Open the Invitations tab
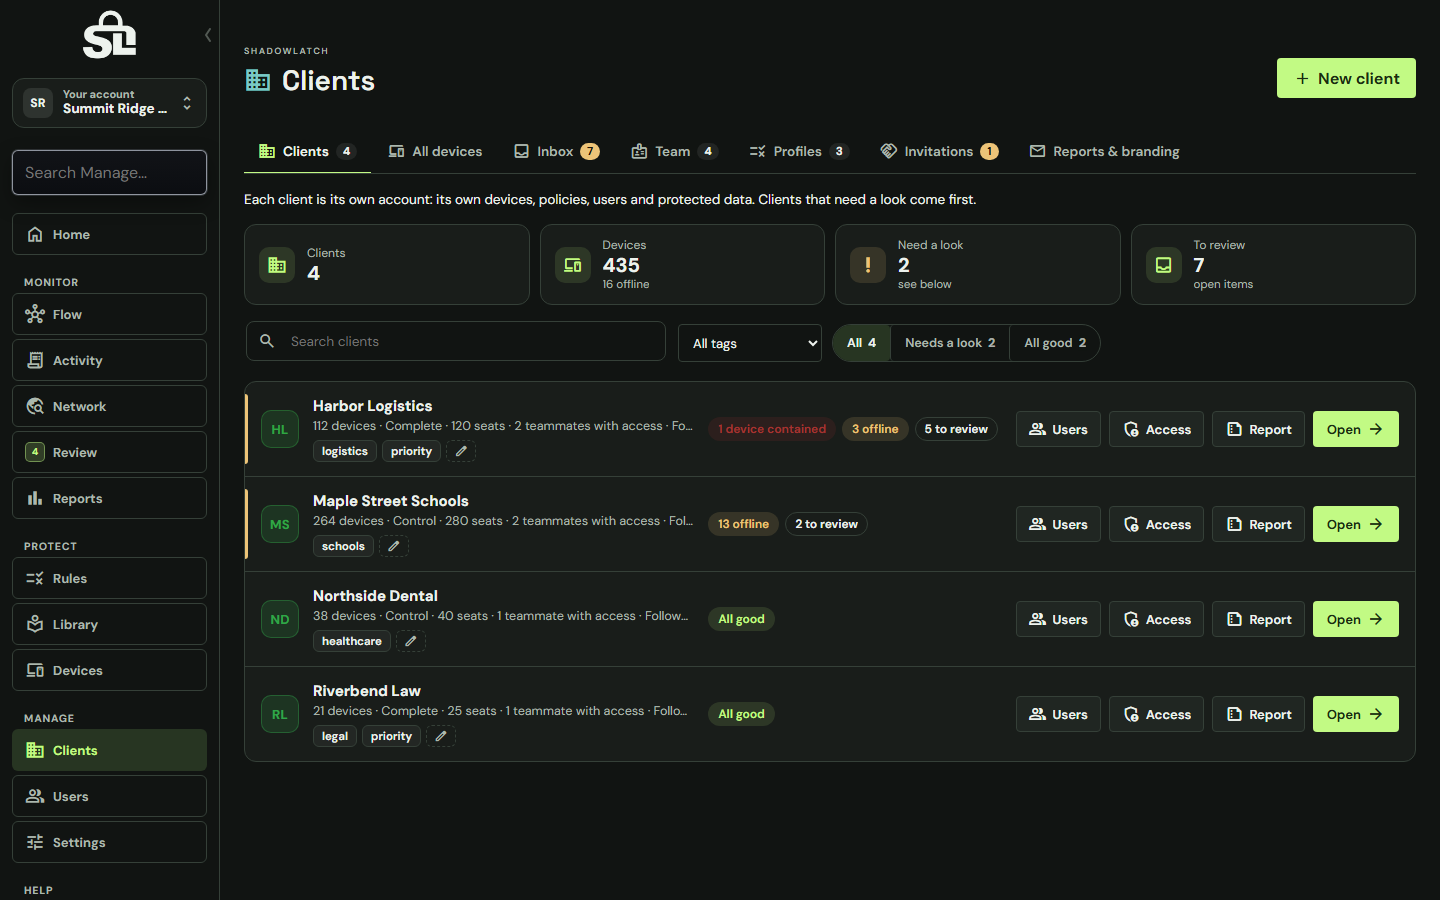The image size is (1440, 900). [939, 152]
